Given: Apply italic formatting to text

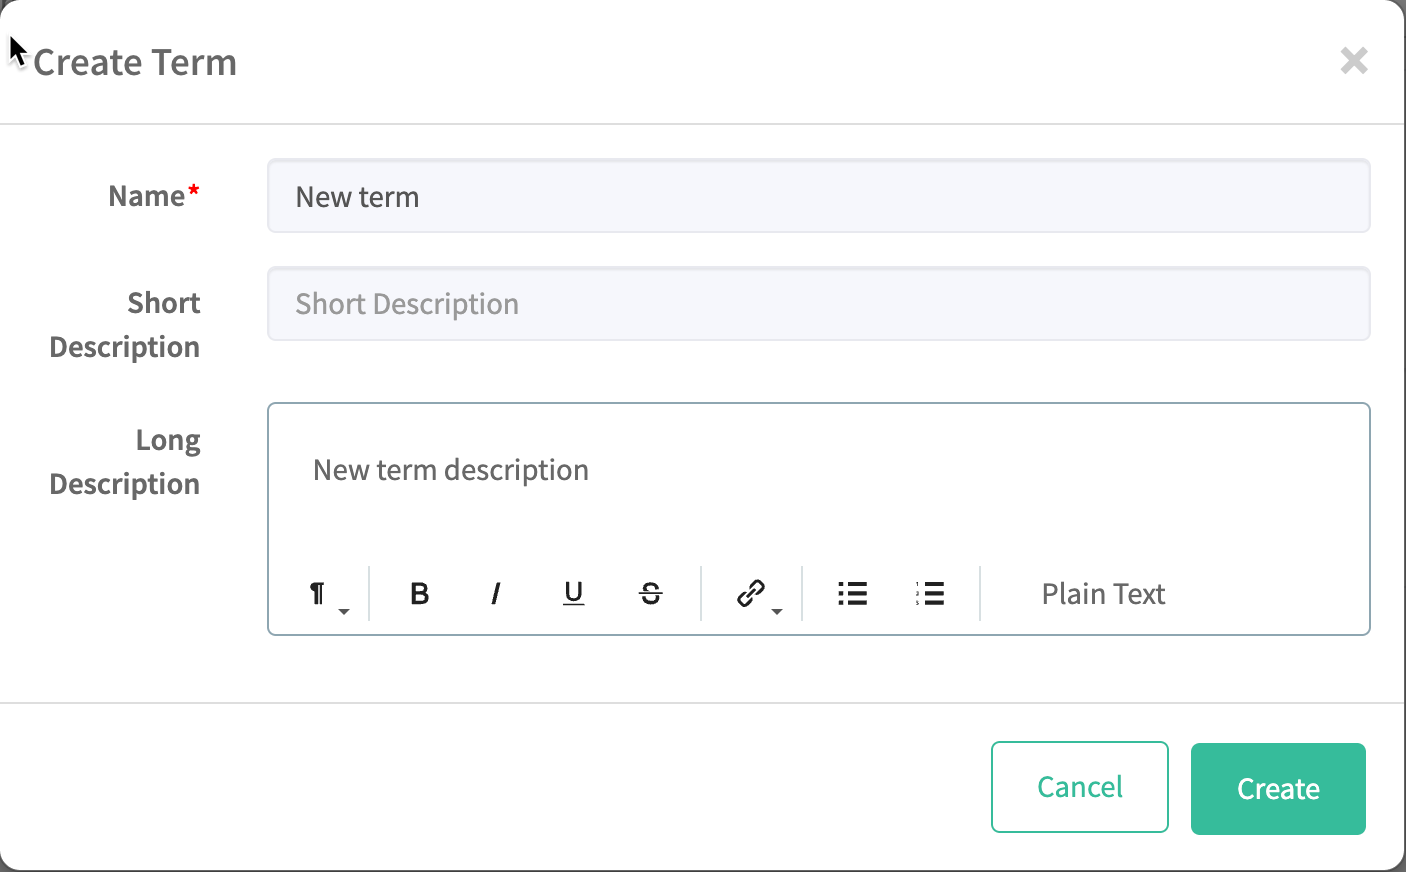Looking at the screenshot, I should (496, 594).
